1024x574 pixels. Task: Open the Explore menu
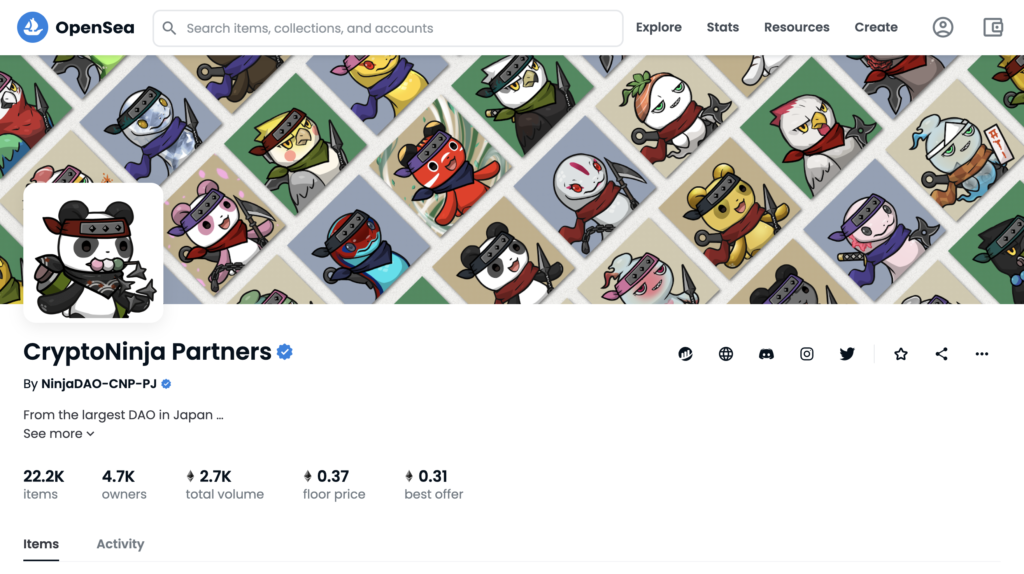[658, 27]
